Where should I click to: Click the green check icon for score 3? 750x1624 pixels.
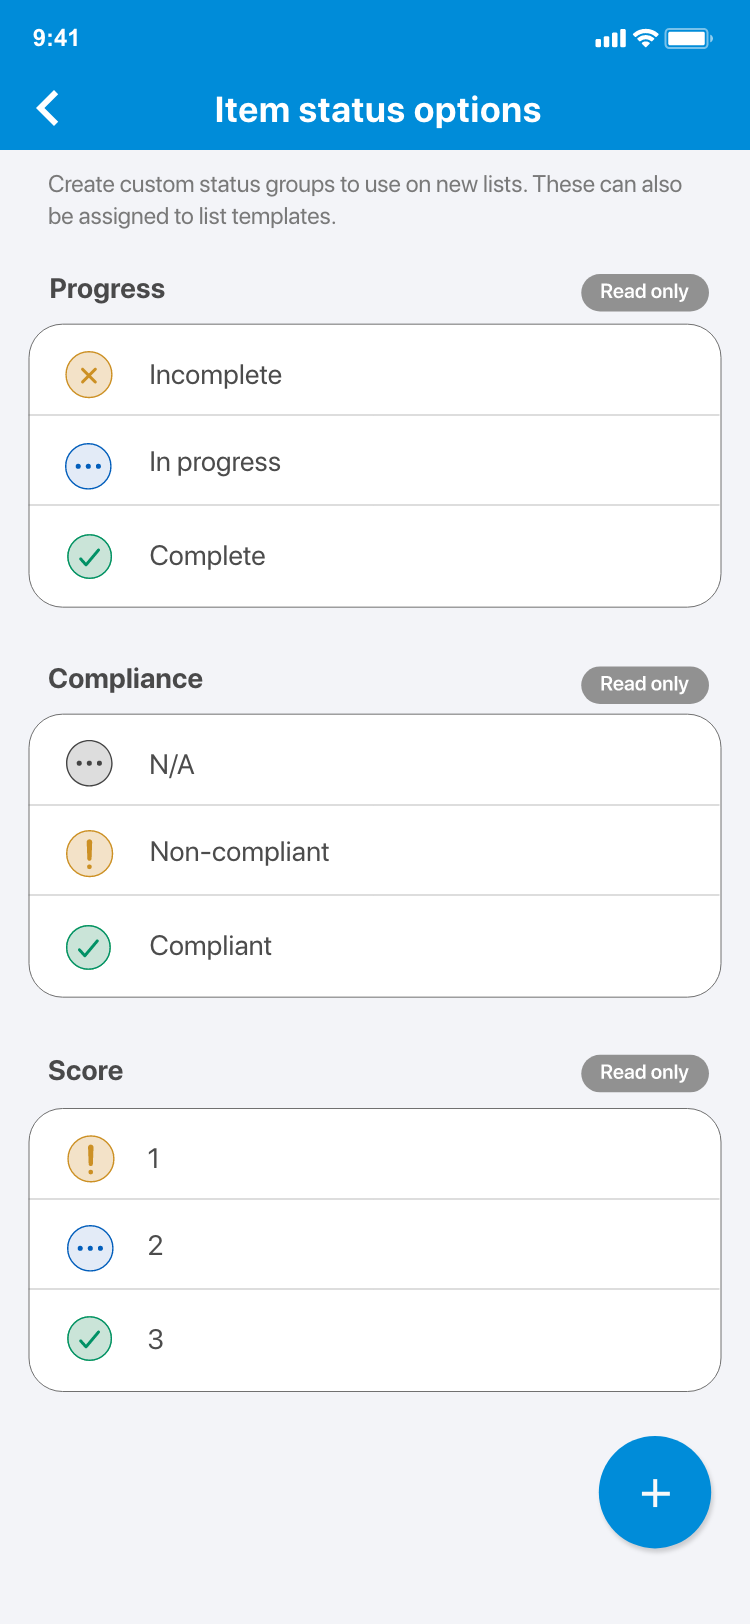pyautogui.click(x=90, y=1339)
